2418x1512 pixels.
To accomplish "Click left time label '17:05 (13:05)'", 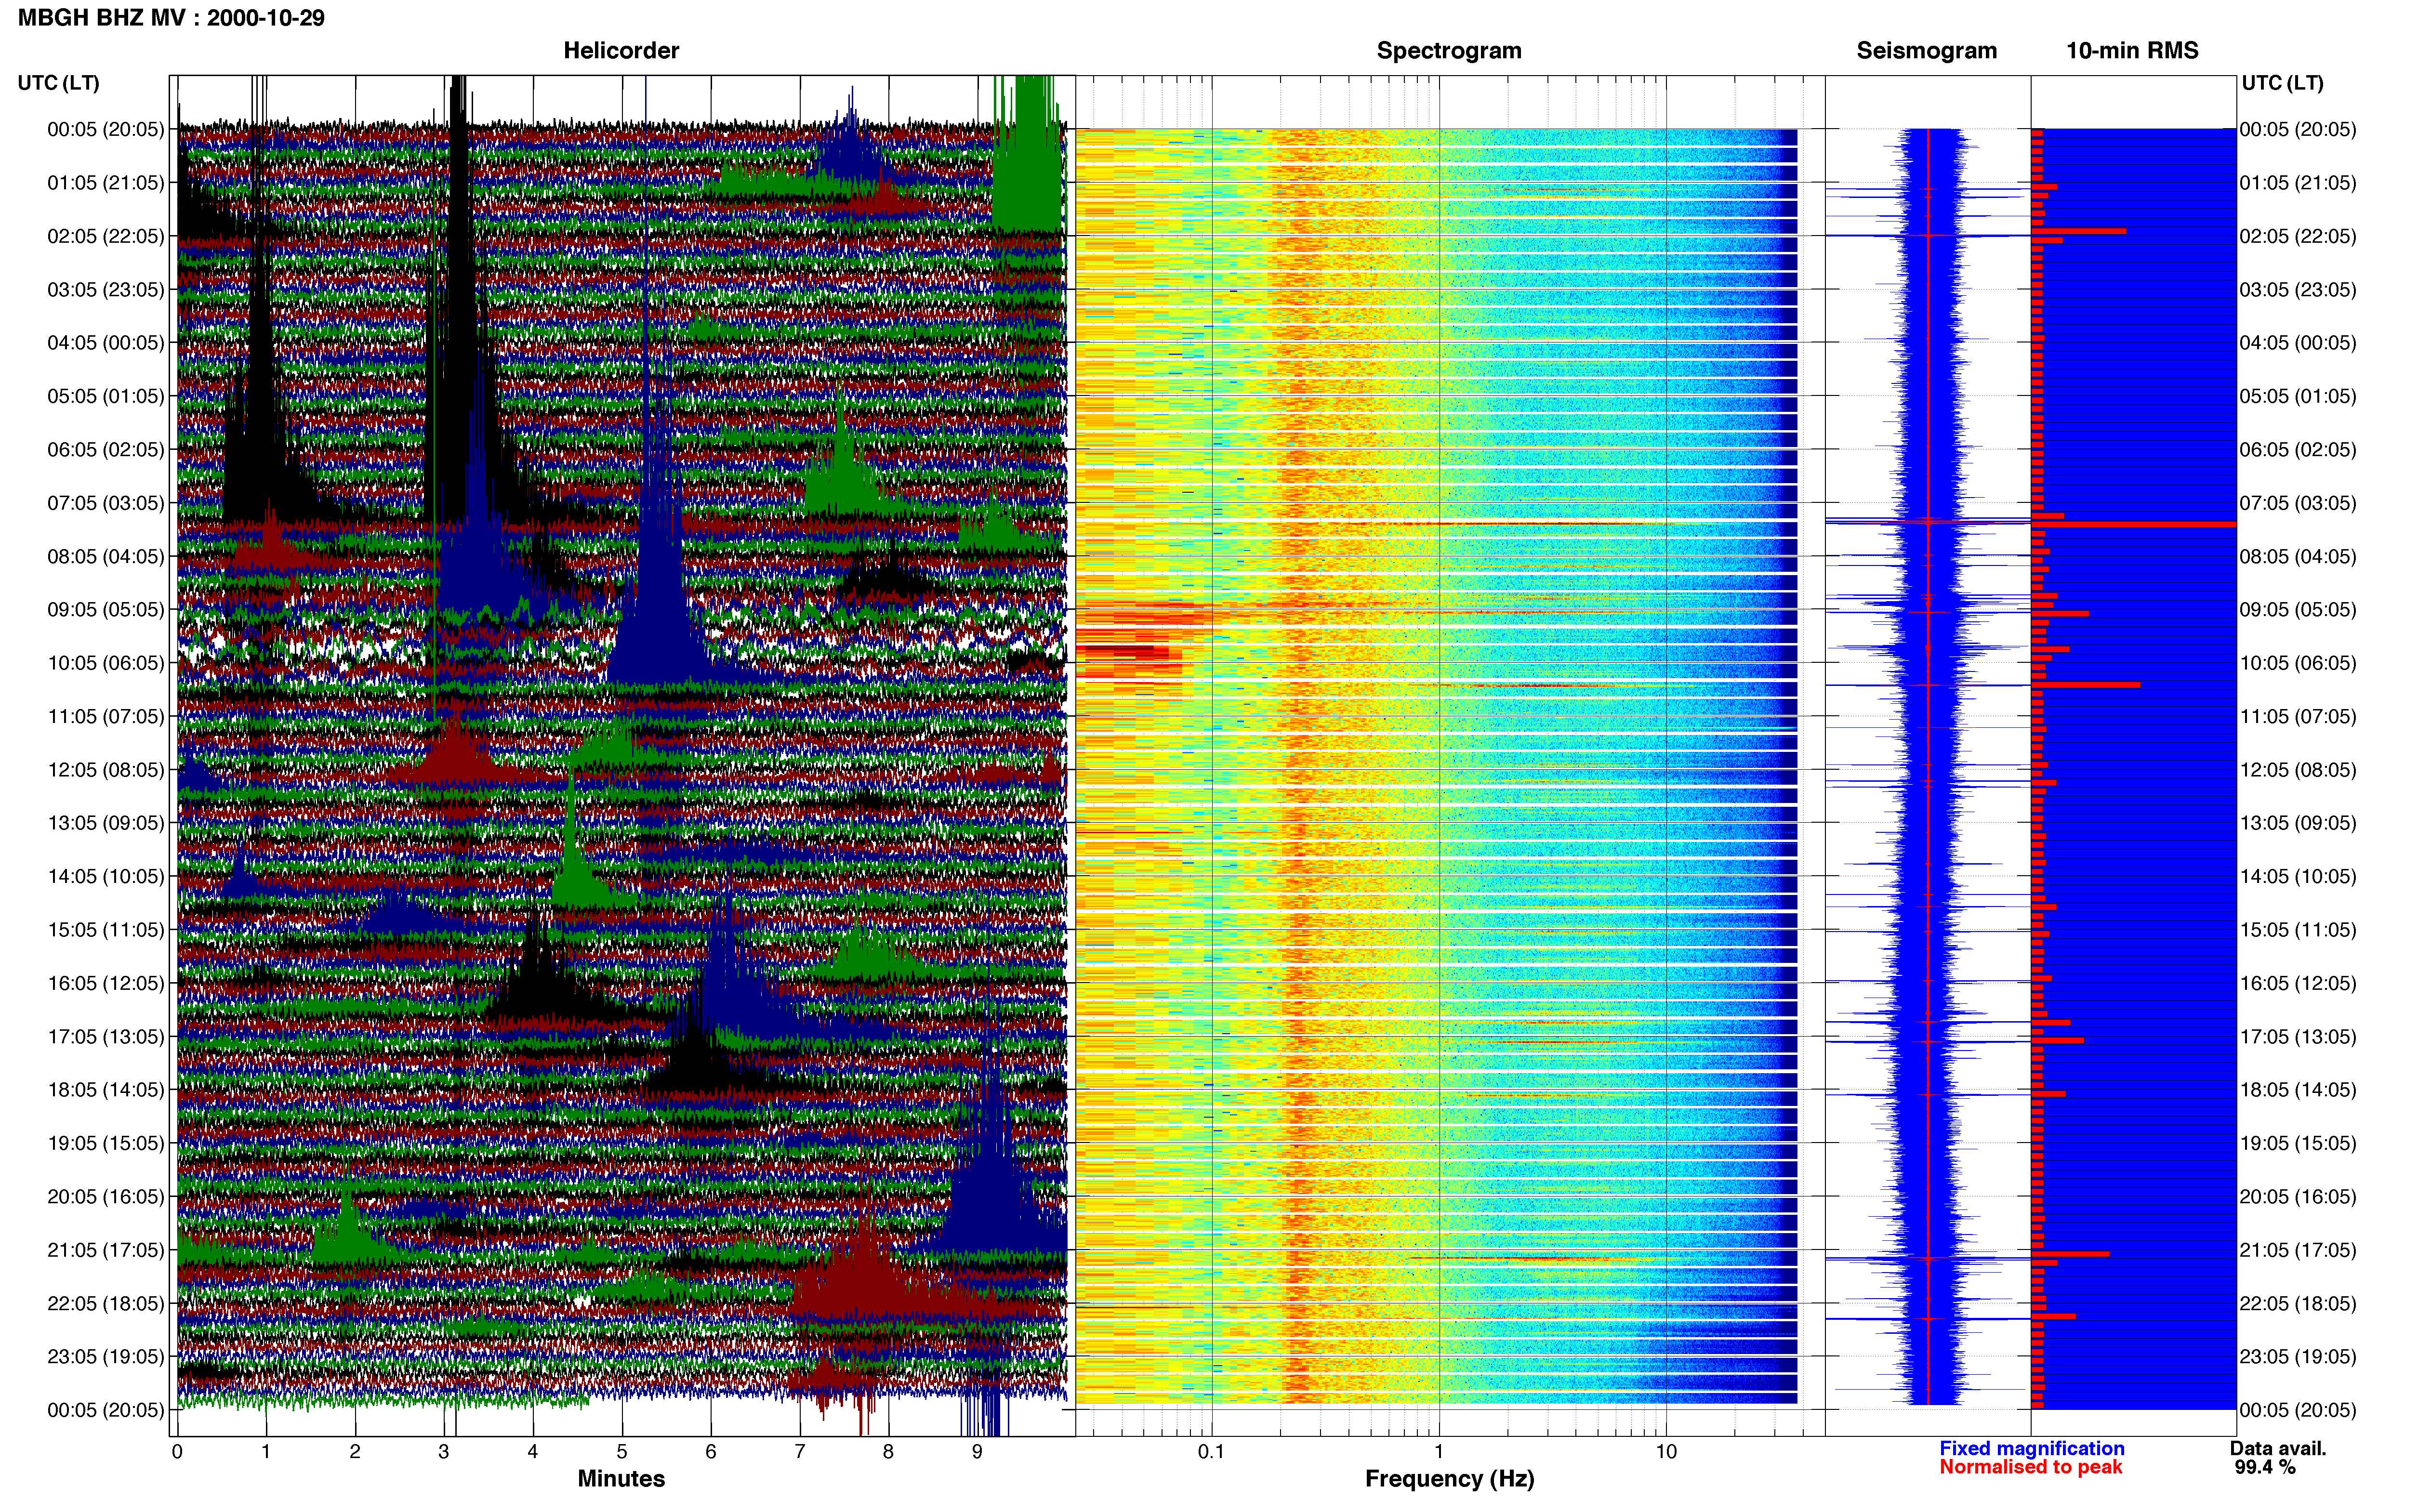I will 106,1036.
